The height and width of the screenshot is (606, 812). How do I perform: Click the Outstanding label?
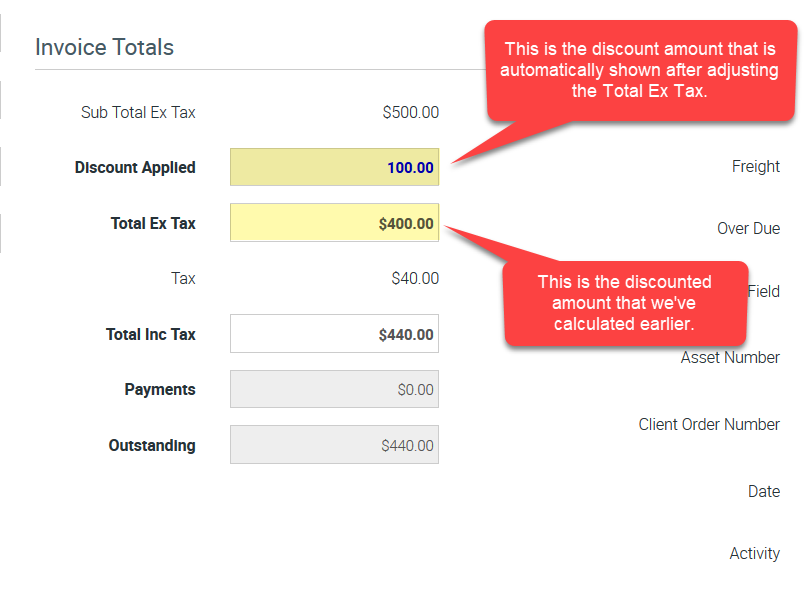(152, 445)
